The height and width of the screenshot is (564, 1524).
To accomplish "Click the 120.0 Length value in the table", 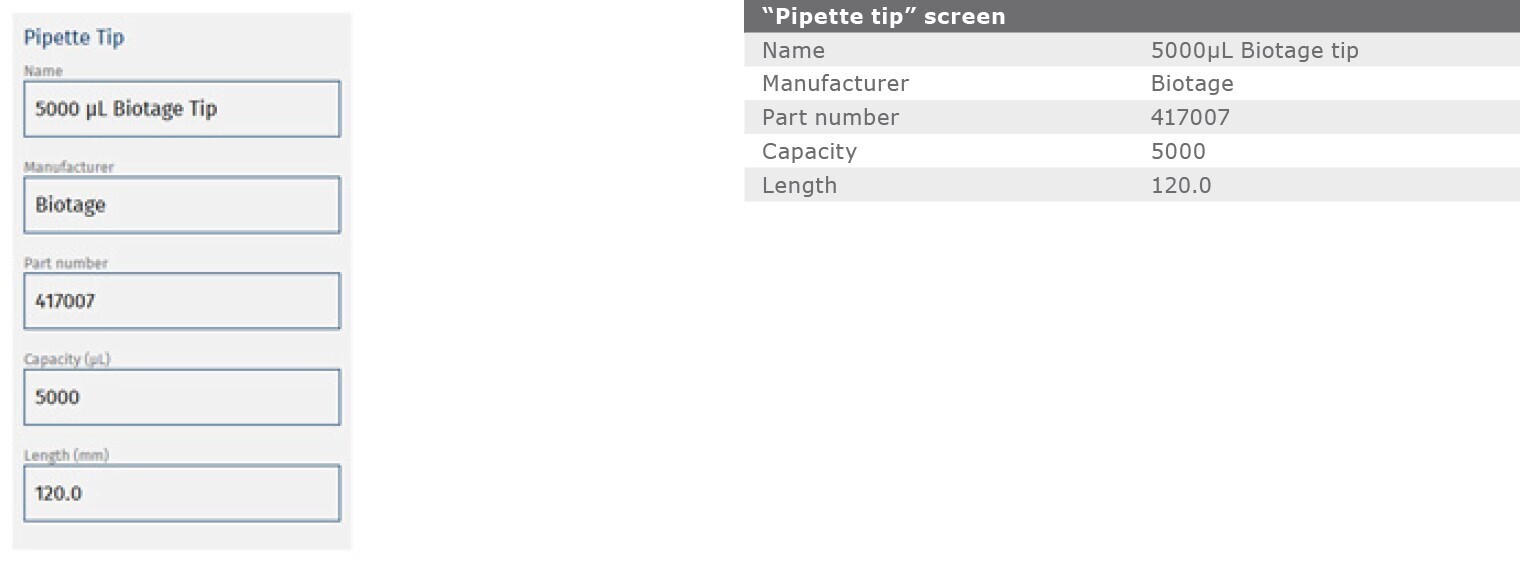I will point(1180,186).
